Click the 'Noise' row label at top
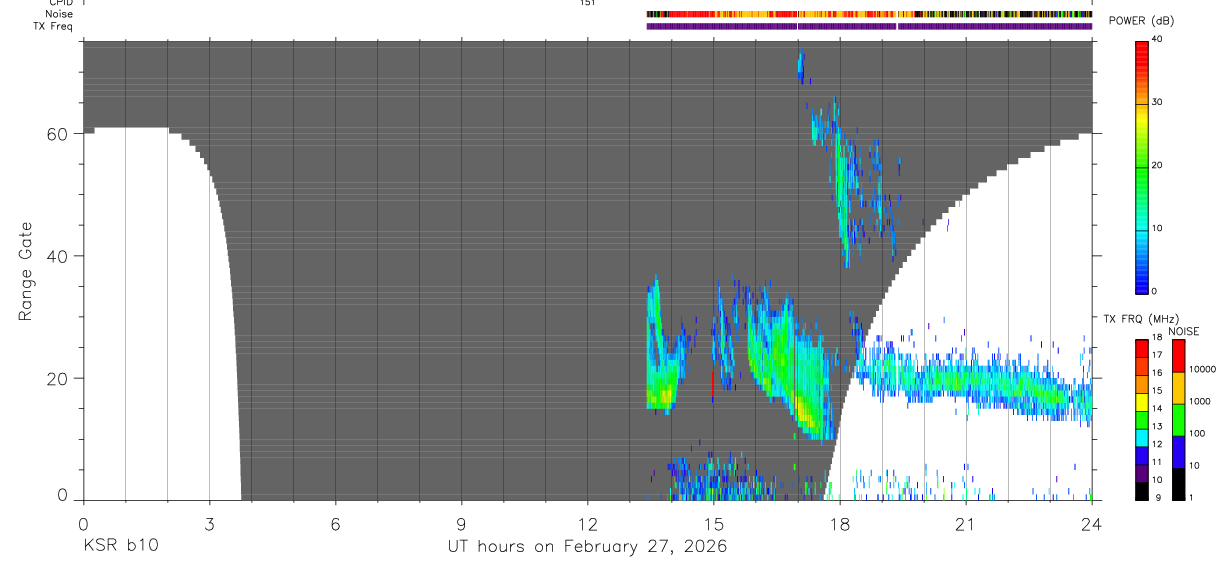 click(x=59, y=14)
